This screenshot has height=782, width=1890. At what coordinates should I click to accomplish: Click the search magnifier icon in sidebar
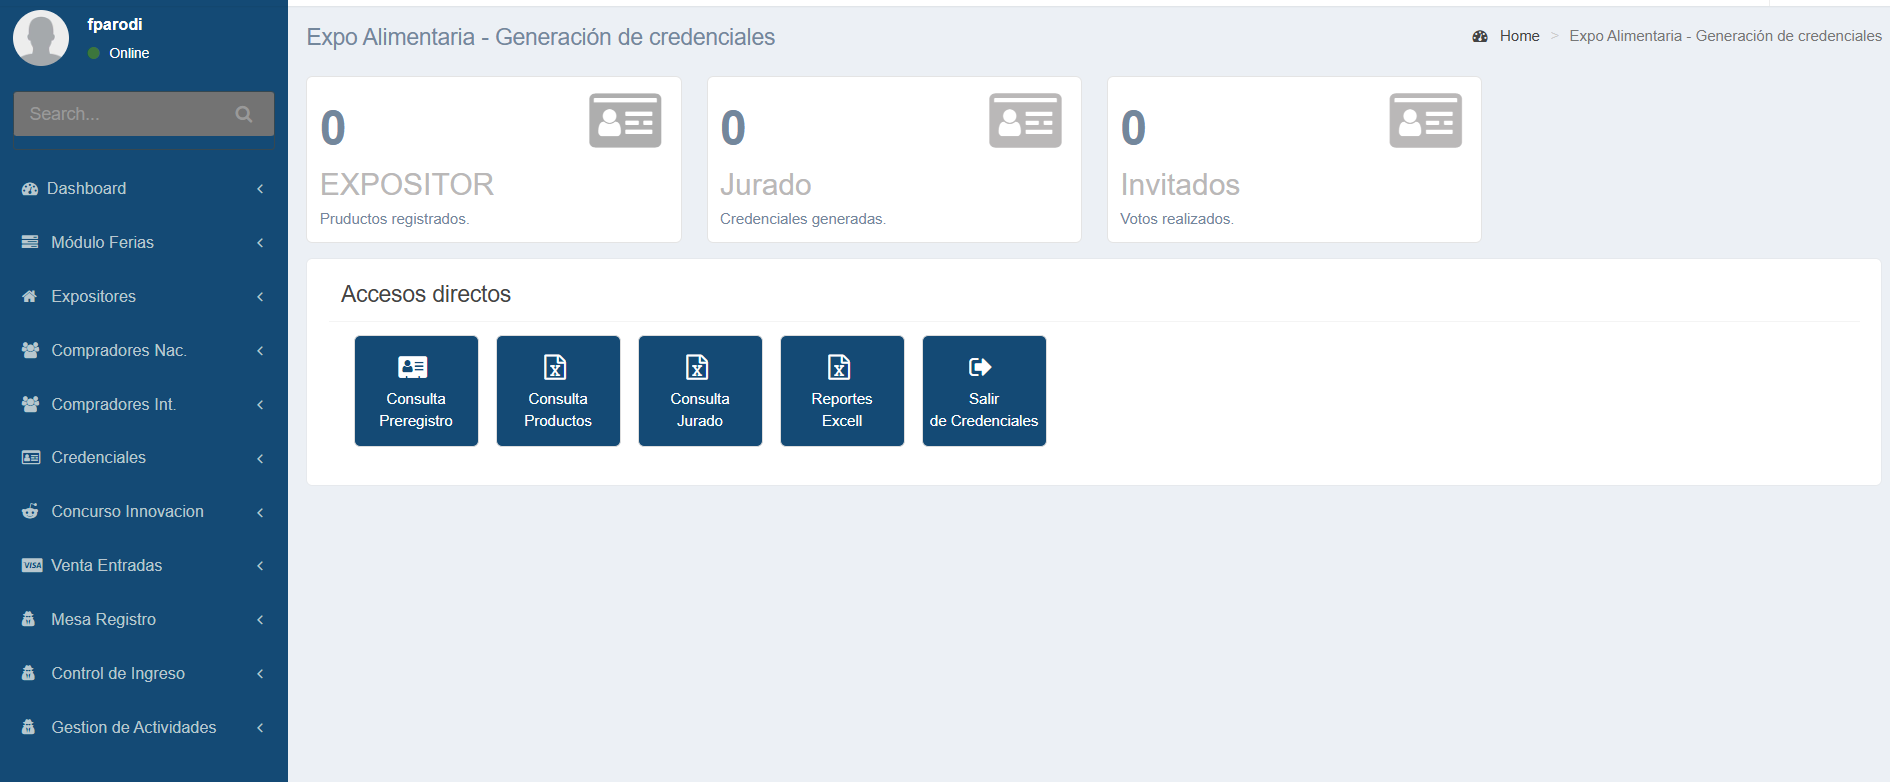pos(244,114)
